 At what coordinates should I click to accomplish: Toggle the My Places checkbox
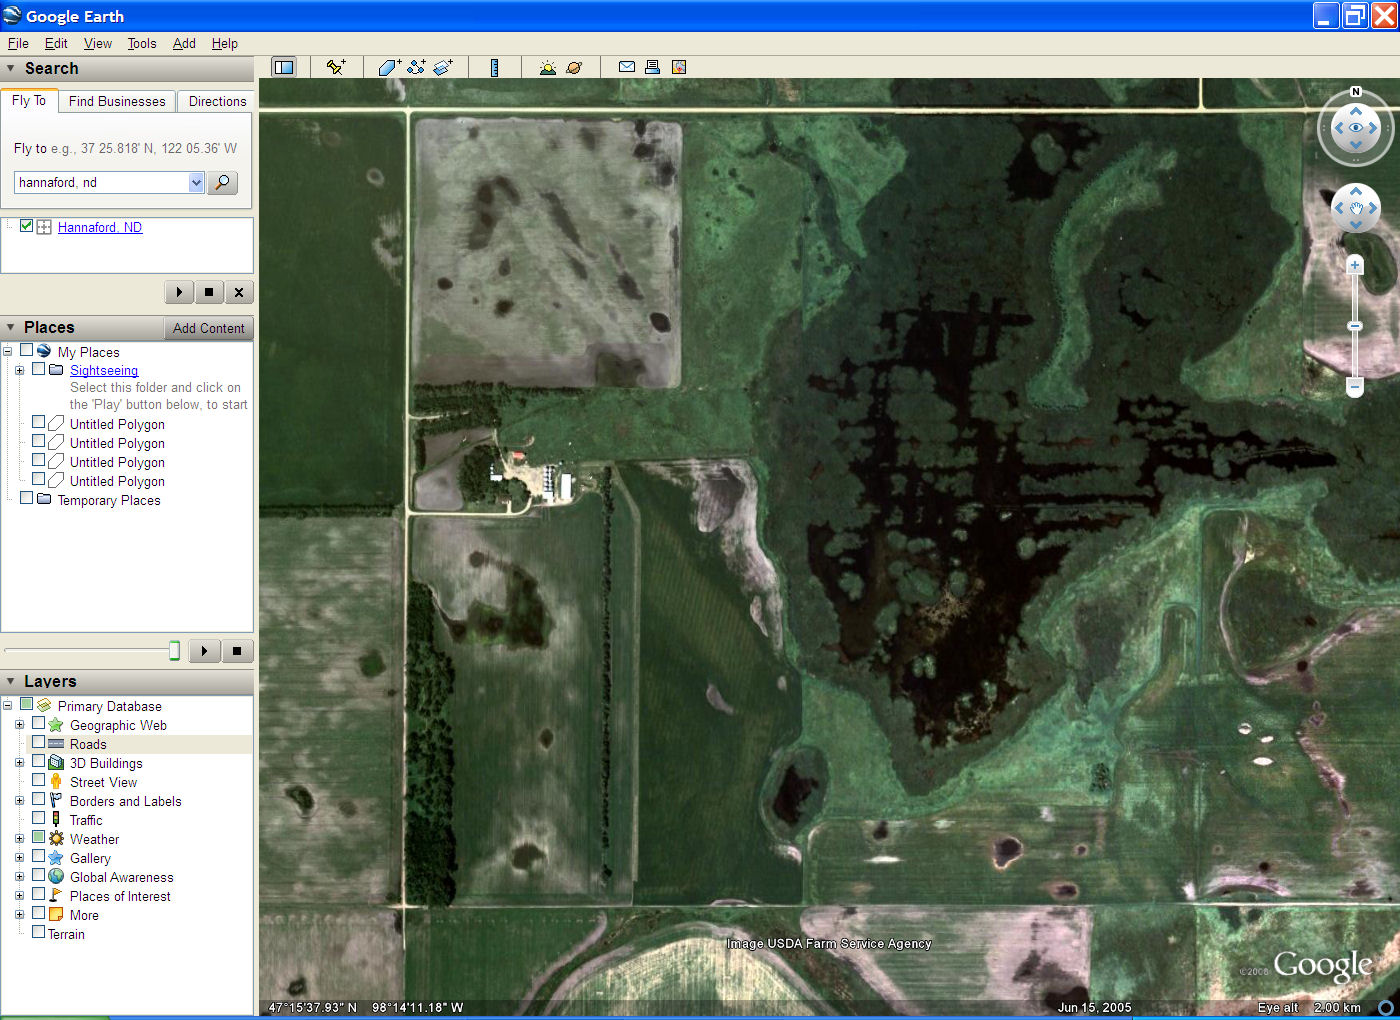tap(27, 351)
